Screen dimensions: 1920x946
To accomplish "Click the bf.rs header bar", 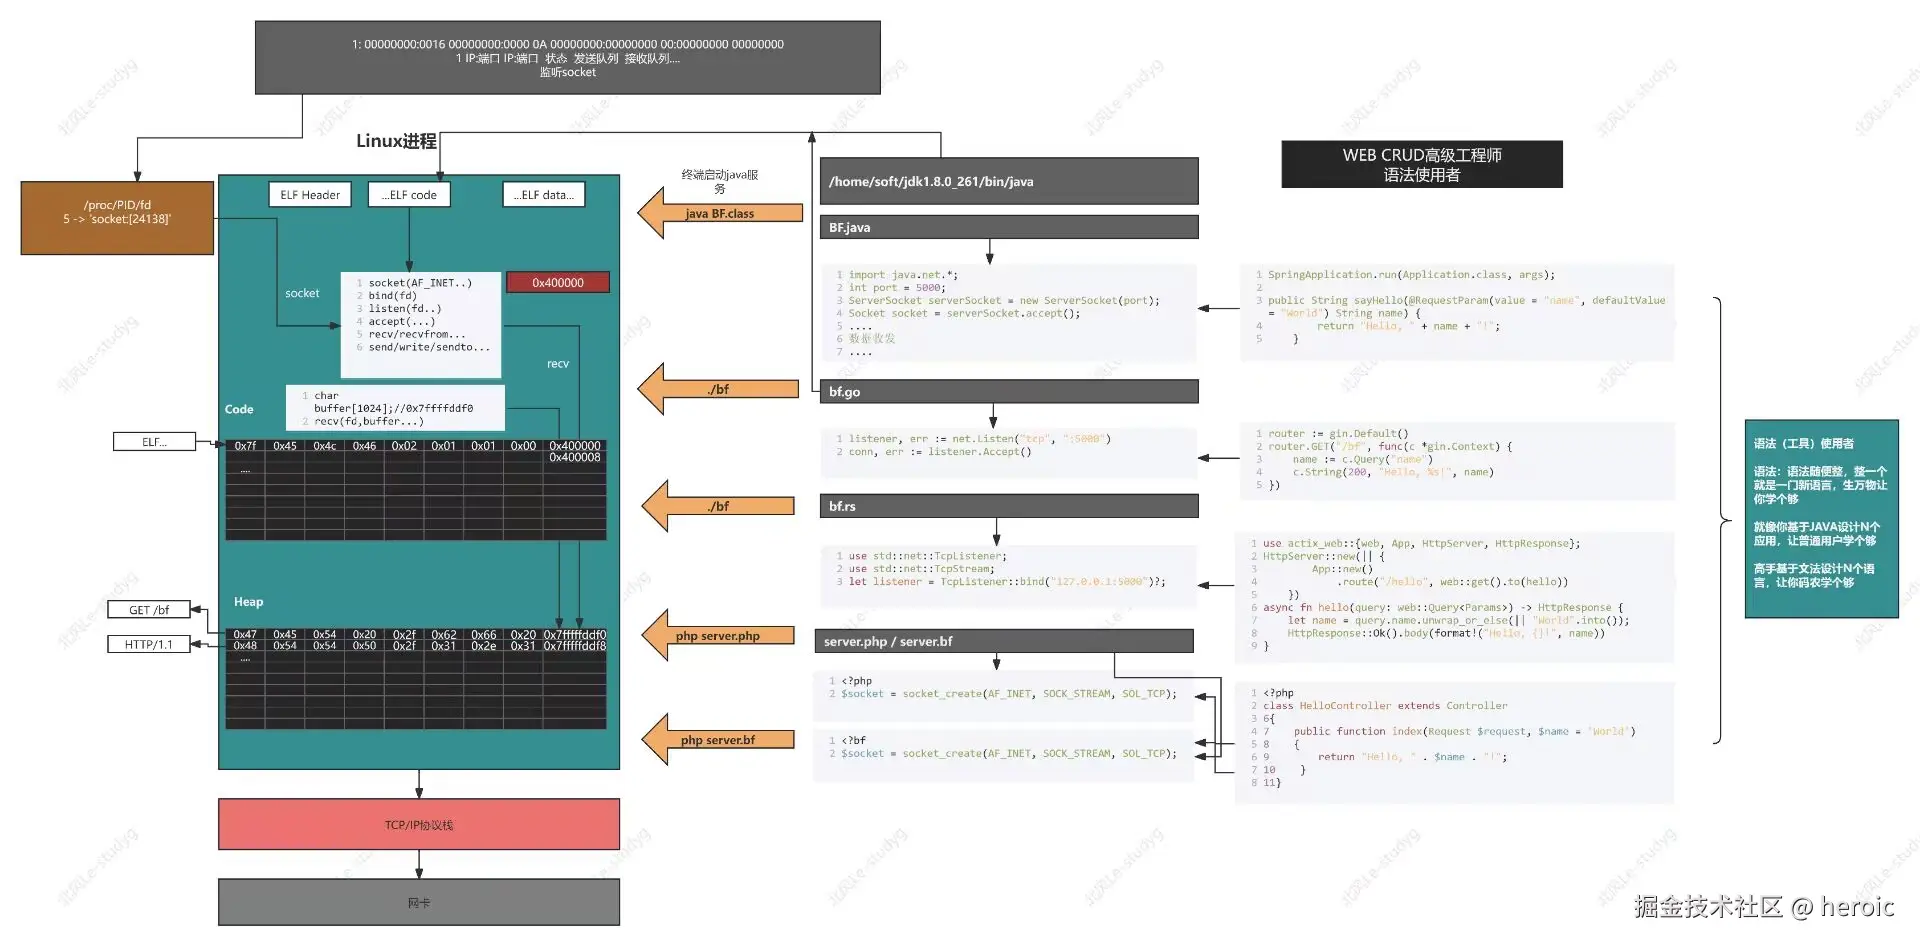I will coord(1009,506).
